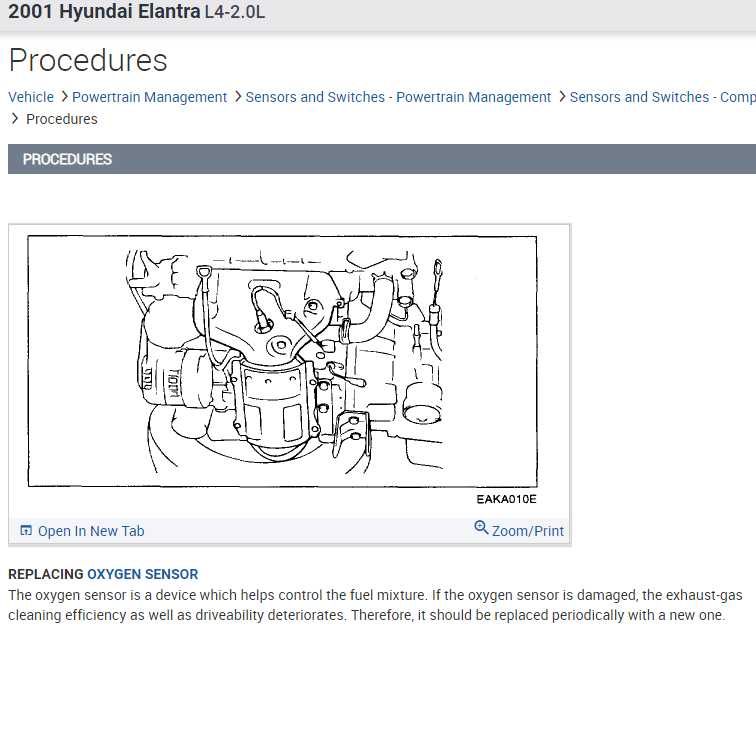The height and width of the screenshot is (741, 756).
Task: Click the open-in-new-tab window icon
Action: click(x=26, y=531)
